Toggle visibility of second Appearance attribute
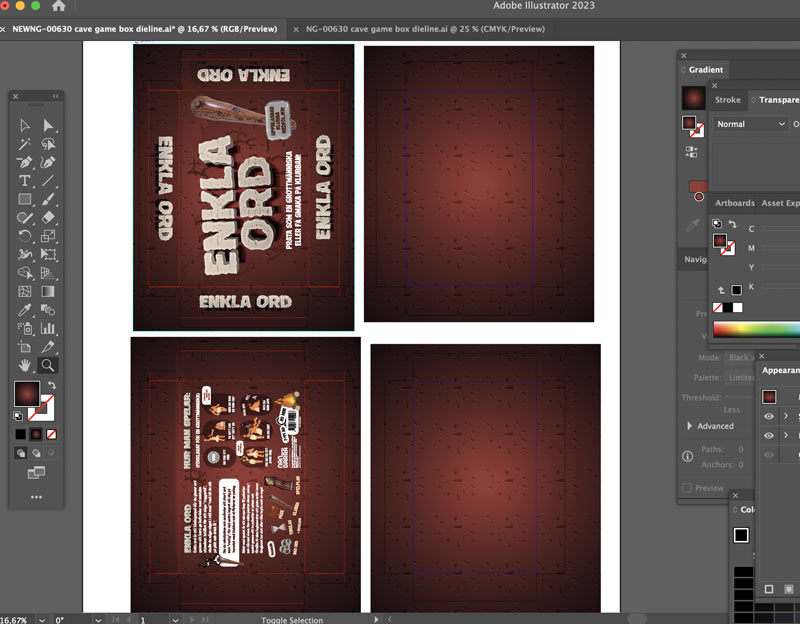Screen dimensions: 800x624 point(769,436)
